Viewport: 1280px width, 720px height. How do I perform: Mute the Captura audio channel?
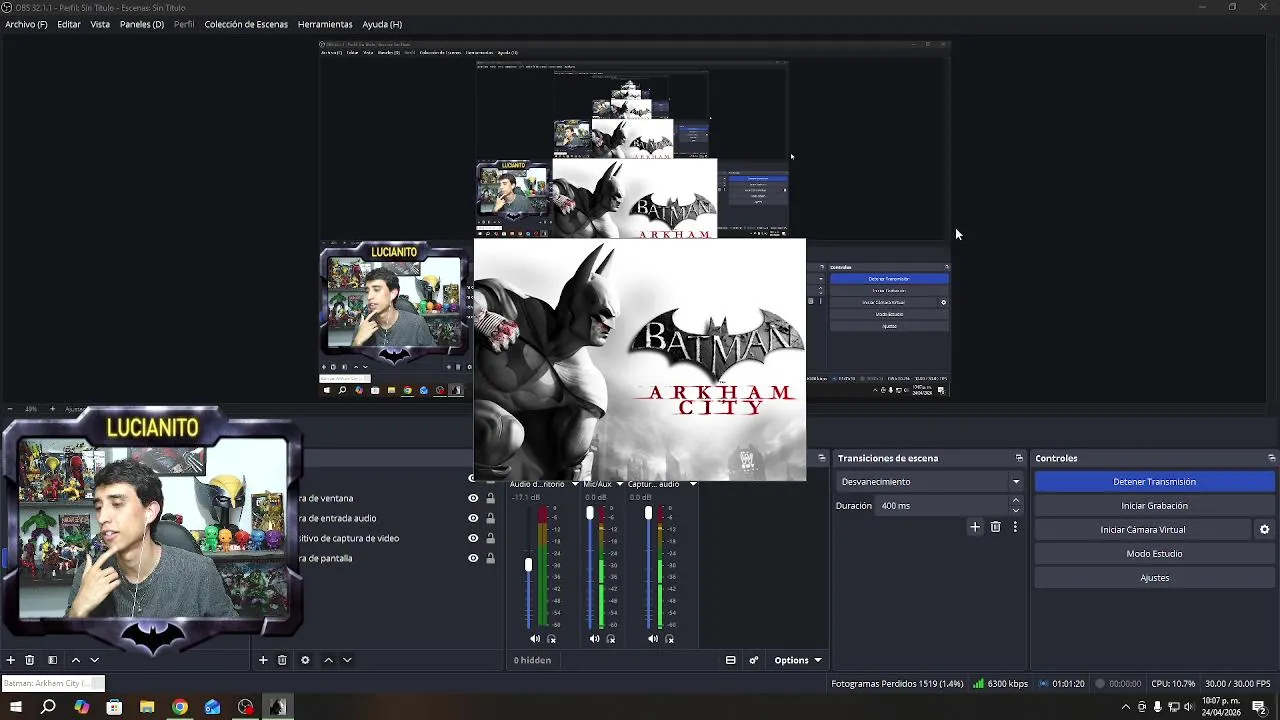tap(653, 639)
